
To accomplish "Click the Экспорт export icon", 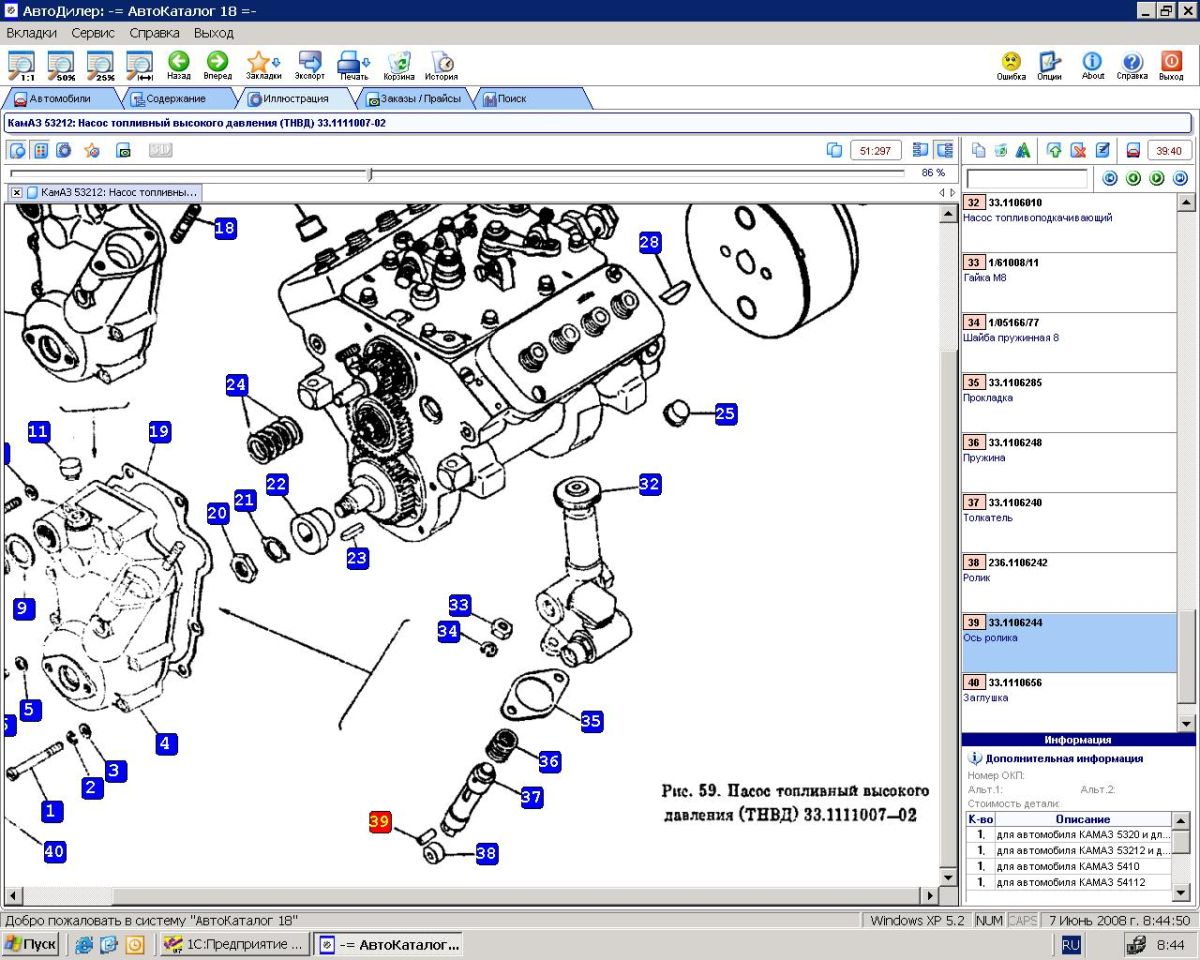I will [310, 66].
